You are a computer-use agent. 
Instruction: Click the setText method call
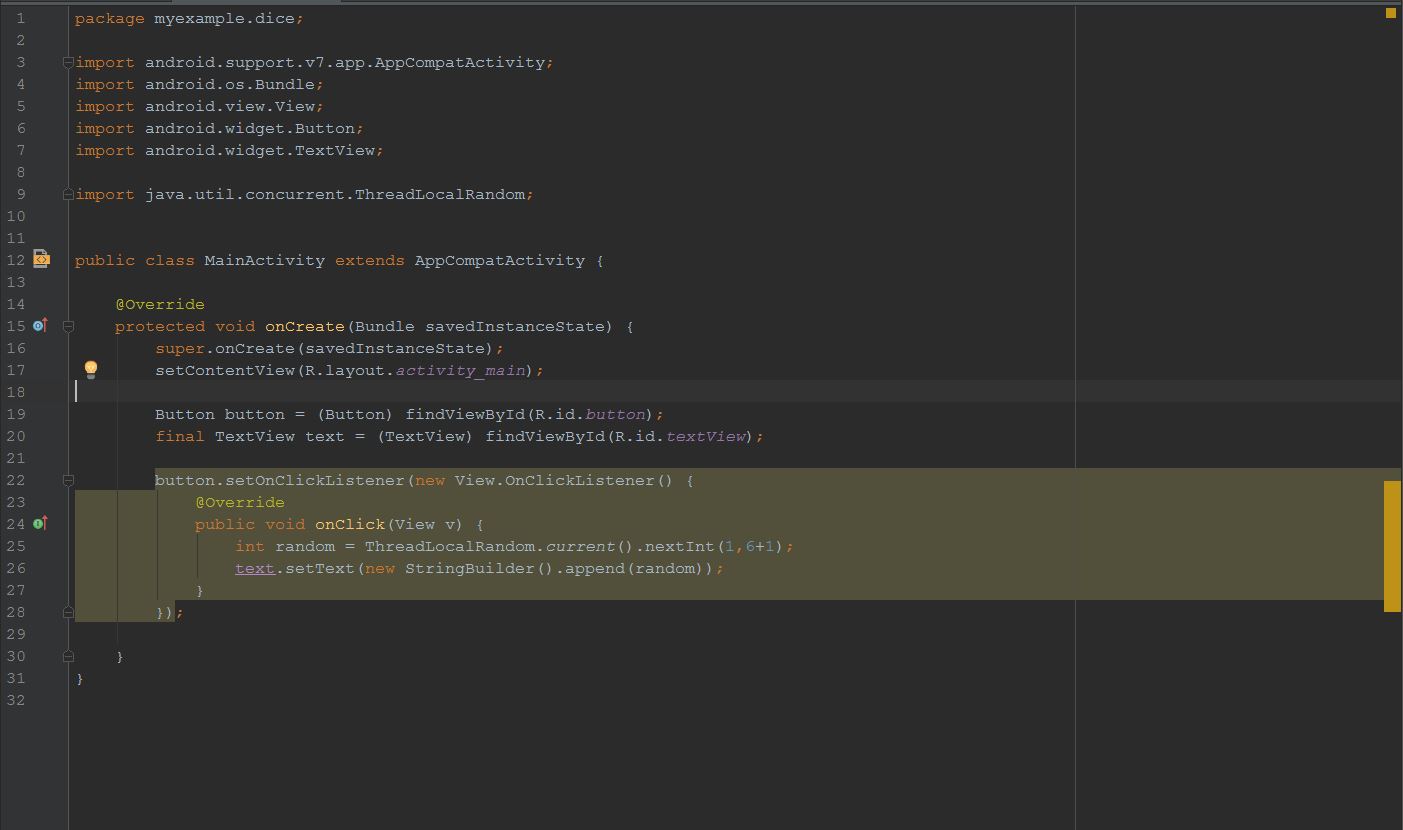[x=320, y=568]
